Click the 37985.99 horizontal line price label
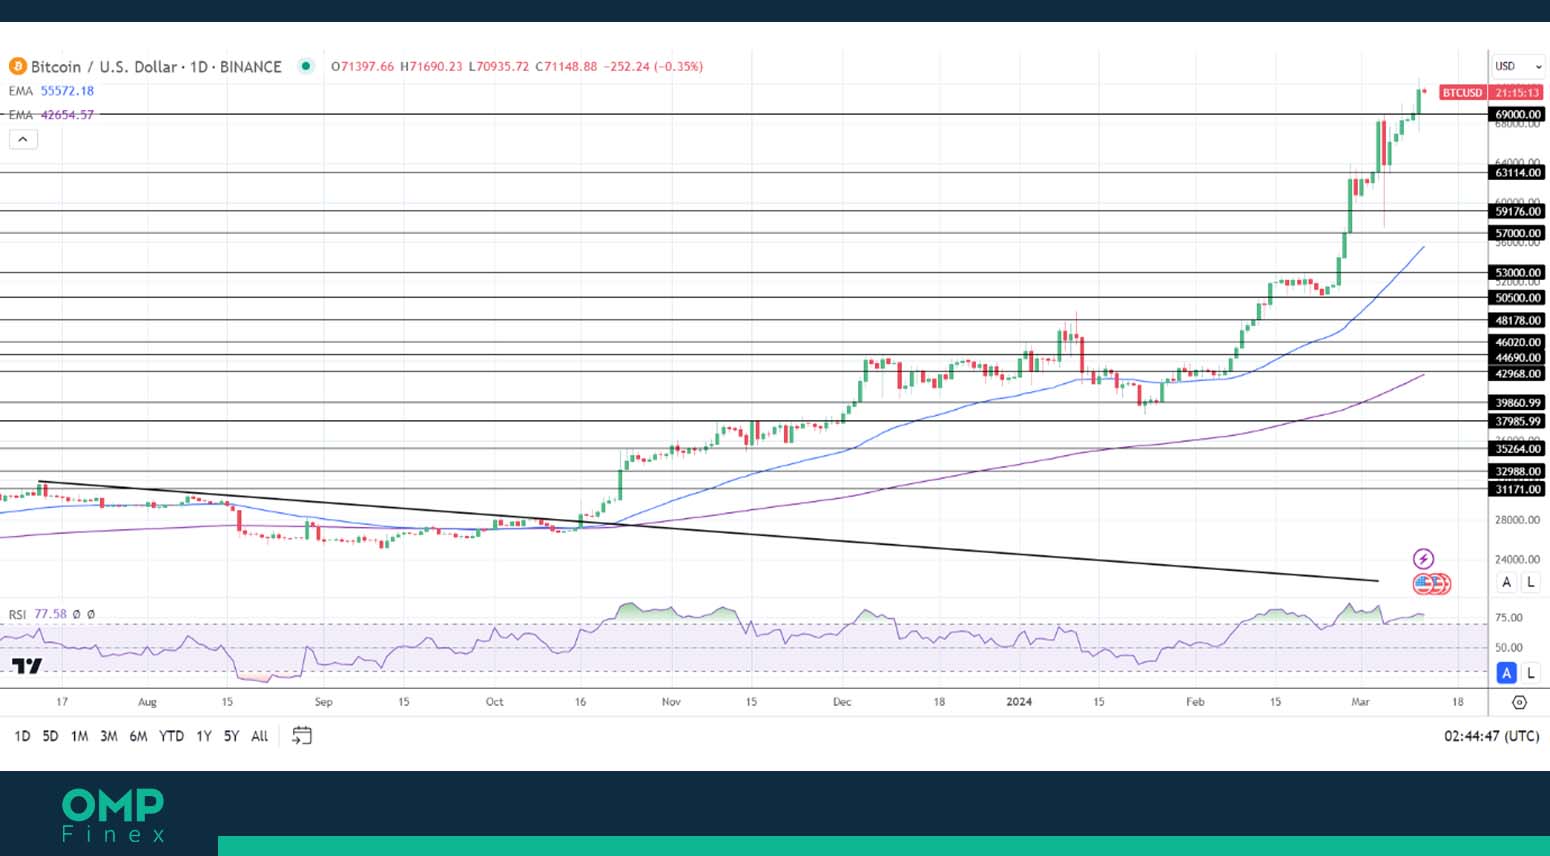 point(1517,421)
